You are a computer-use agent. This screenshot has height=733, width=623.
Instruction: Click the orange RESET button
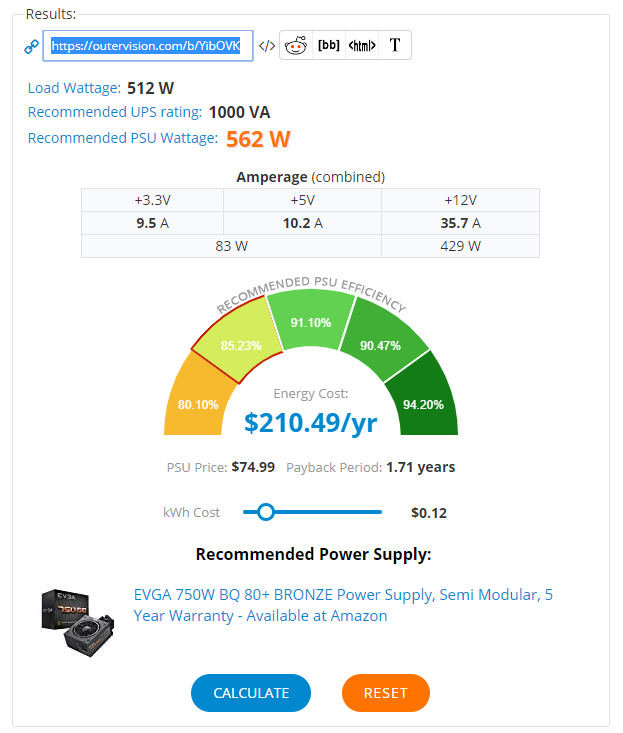386,693
